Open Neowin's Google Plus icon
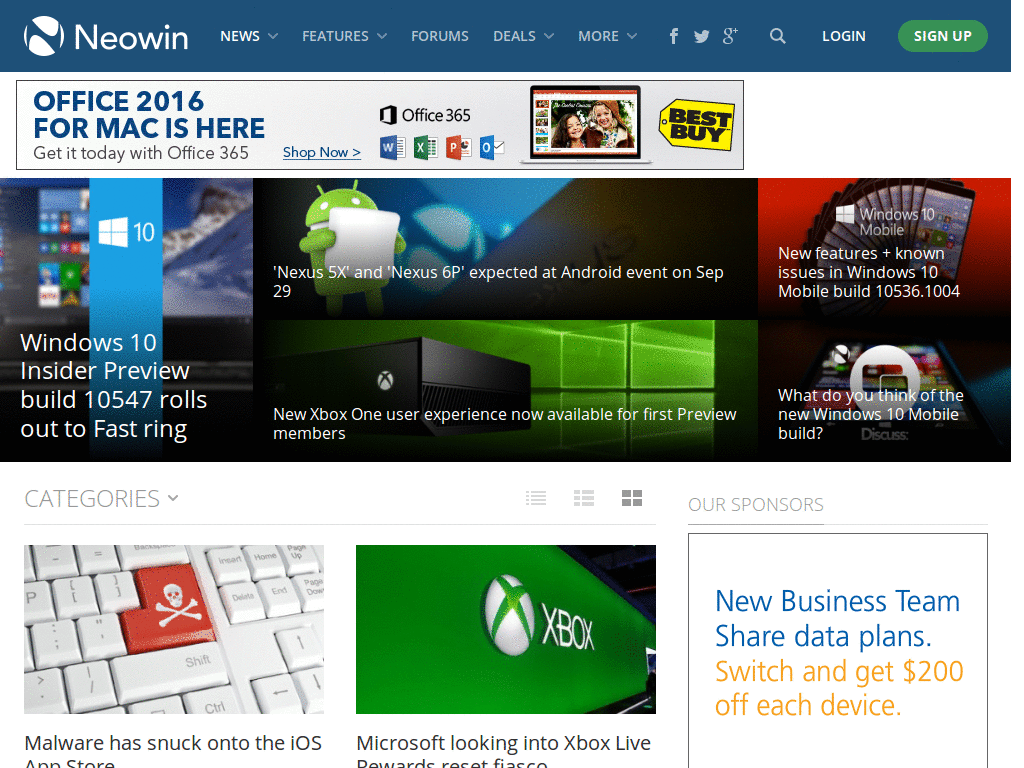The height and width of the screenshot is (768, 1024). (730, 36)
